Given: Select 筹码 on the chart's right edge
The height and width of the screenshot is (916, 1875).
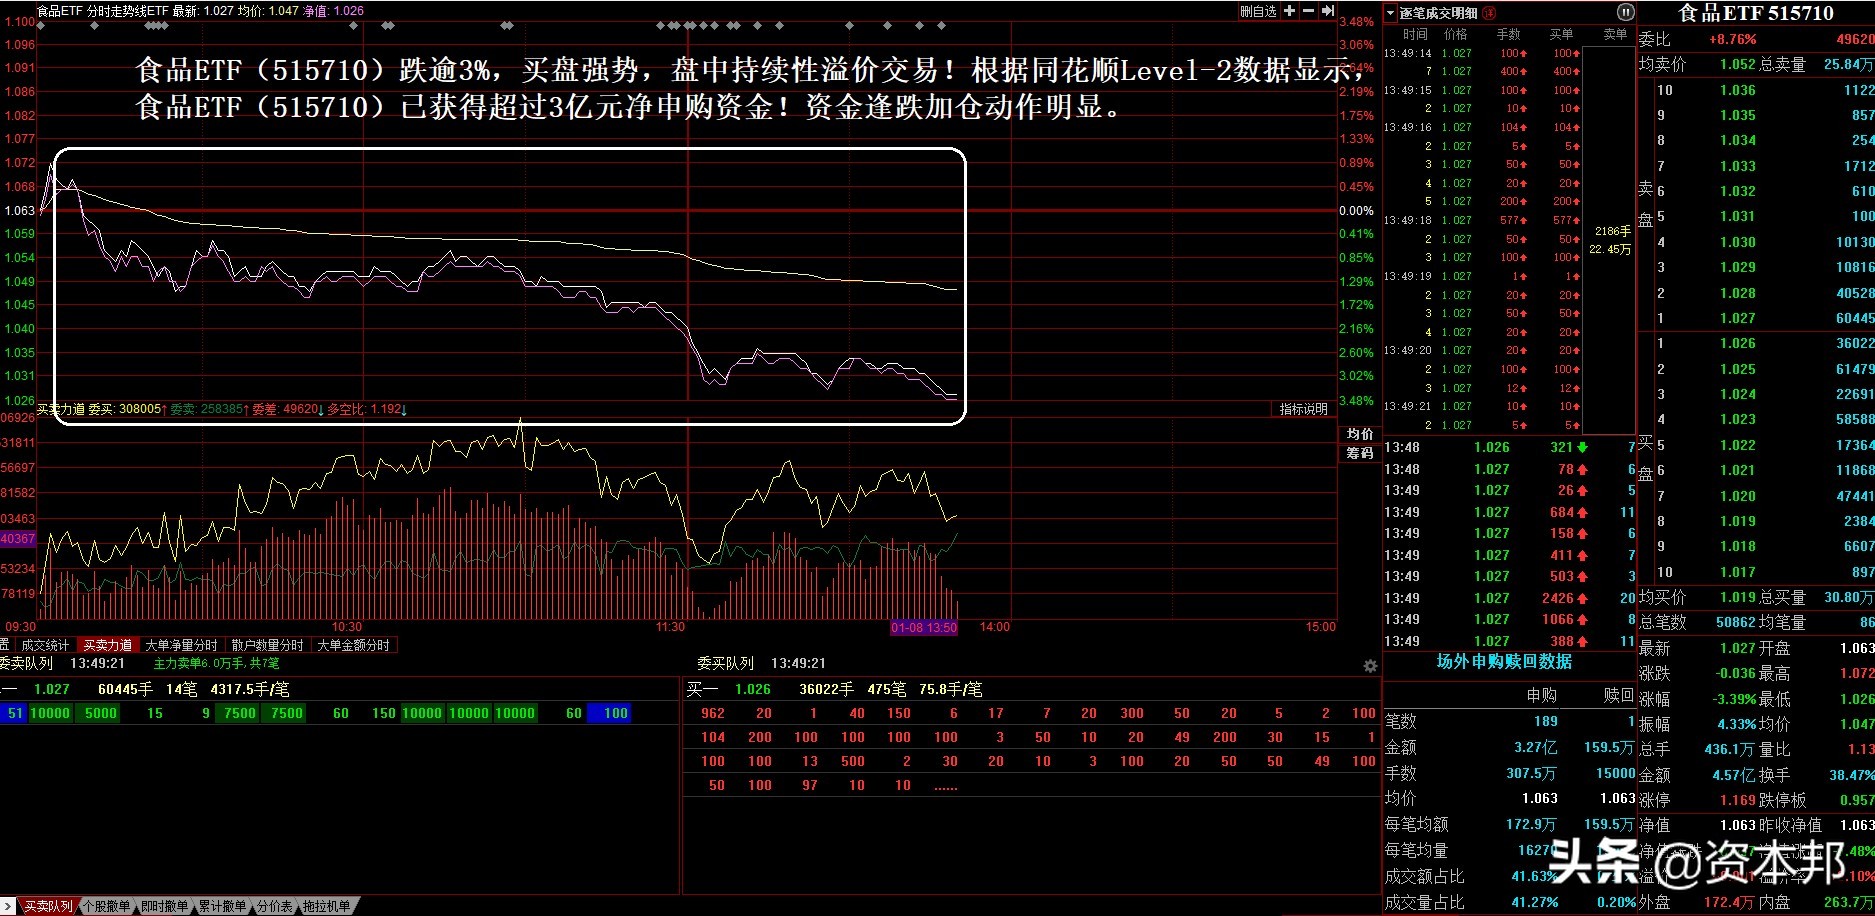Looking at the screenshot, I should pos(1358,452).
